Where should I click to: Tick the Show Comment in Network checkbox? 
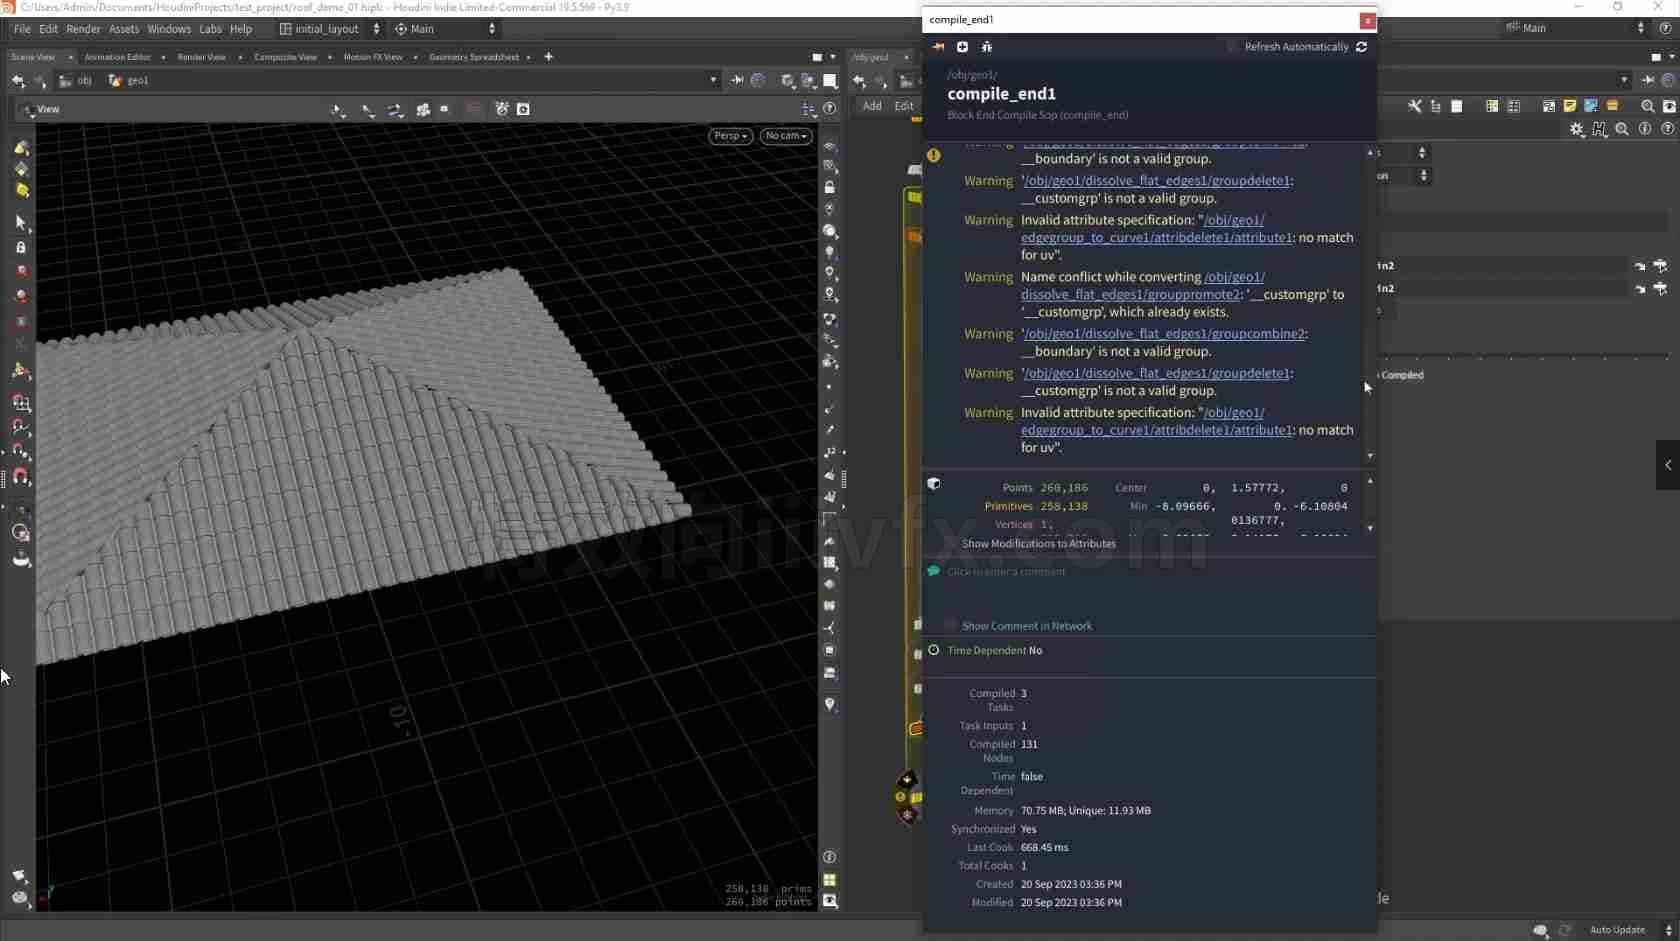(x=951, y=626)
